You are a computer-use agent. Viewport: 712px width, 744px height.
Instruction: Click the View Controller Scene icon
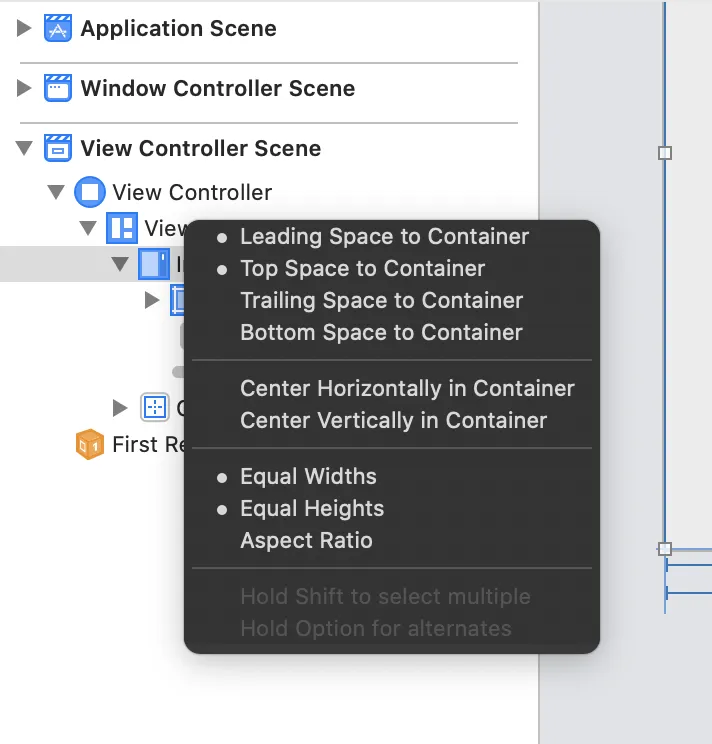point(58,148)
